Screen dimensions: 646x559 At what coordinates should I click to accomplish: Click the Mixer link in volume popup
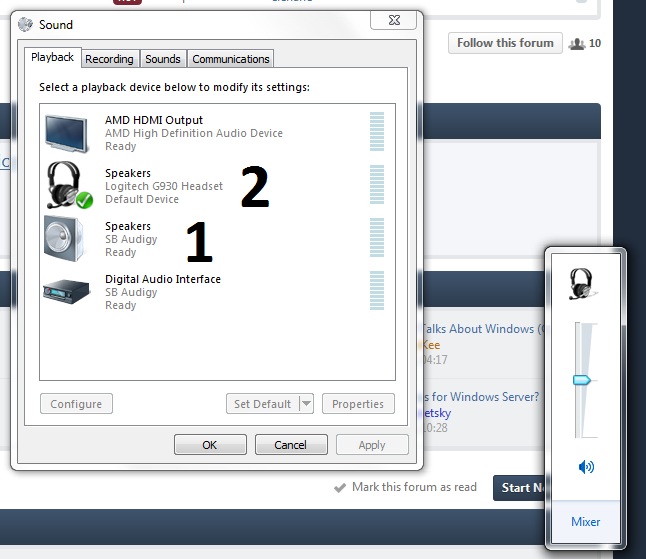click(x=585, y=522)
